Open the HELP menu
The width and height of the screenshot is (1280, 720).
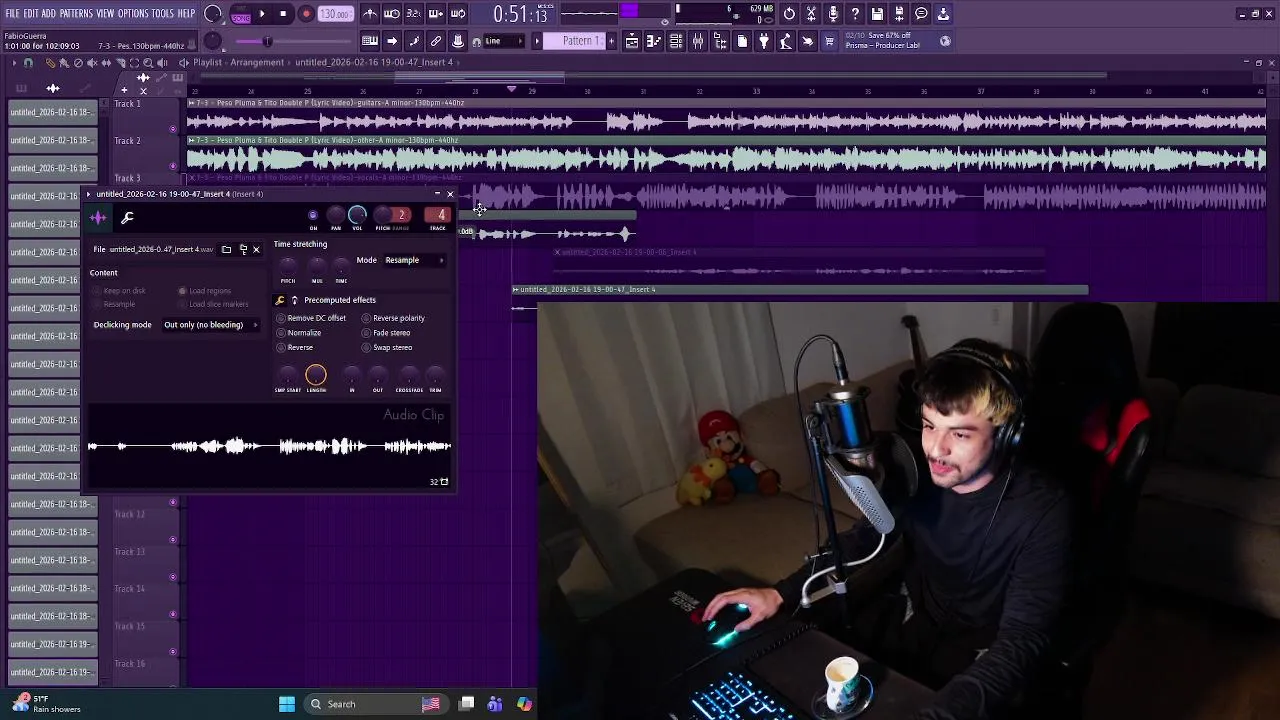(x=186, y=13)
